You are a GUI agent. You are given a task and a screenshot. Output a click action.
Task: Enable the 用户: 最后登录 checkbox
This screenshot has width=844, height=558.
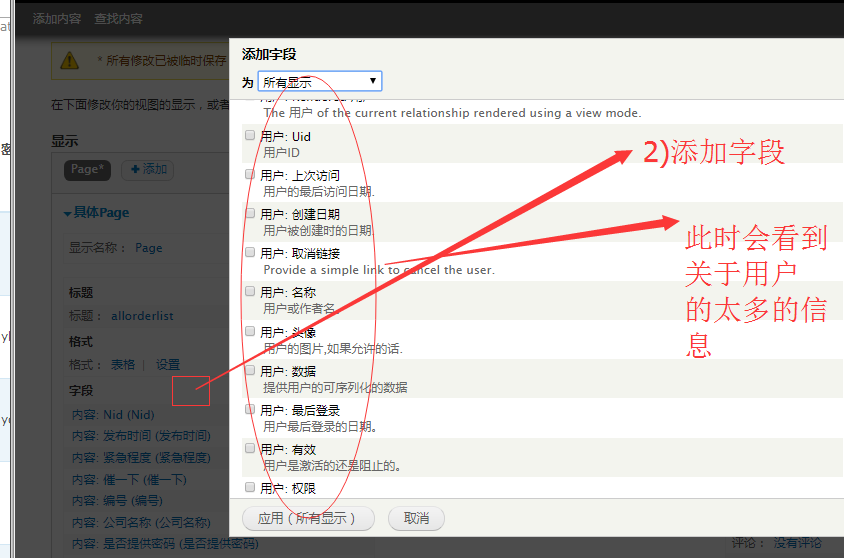click(250, 409)
